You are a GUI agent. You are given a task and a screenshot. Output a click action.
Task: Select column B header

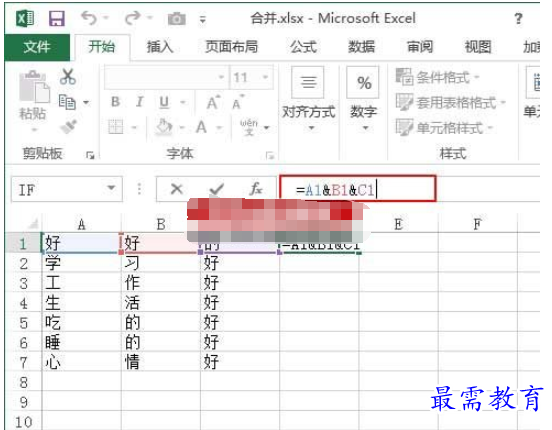pos(161,224)
